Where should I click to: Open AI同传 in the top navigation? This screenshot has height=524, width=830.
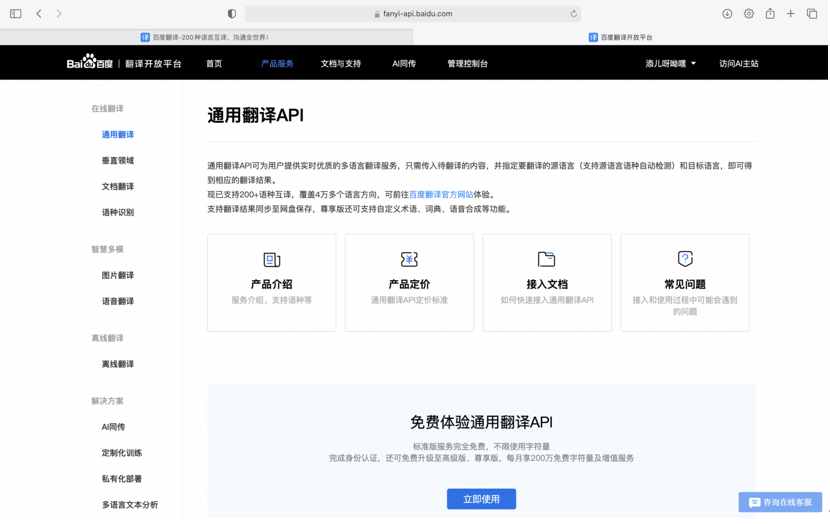click(404, 64)
